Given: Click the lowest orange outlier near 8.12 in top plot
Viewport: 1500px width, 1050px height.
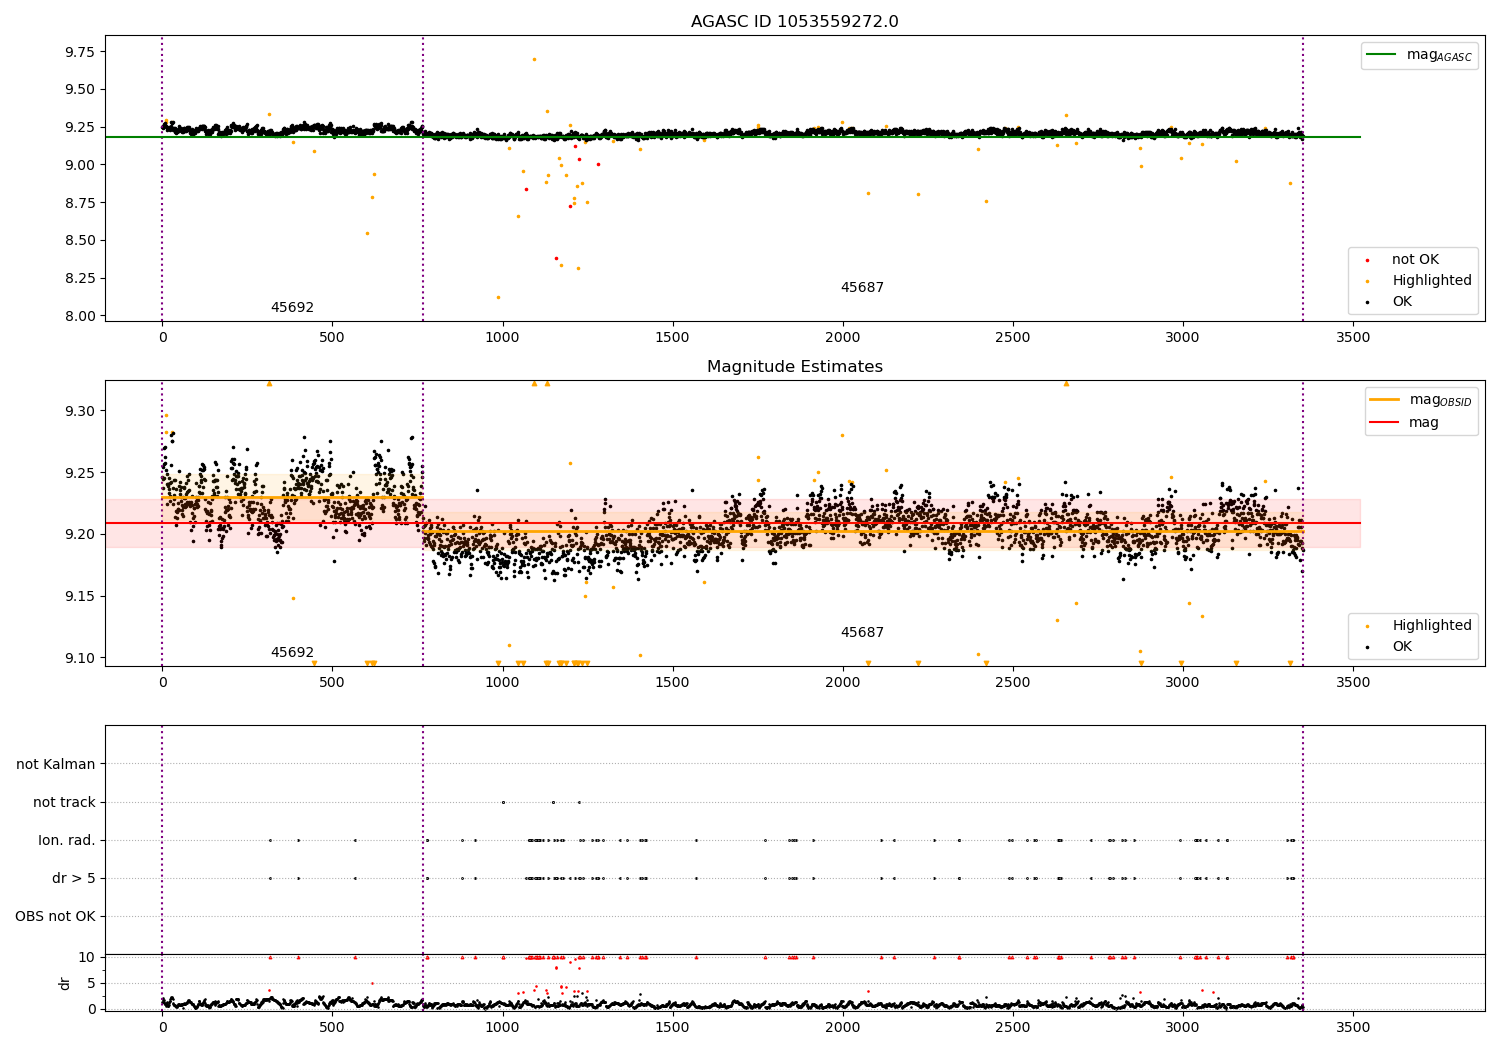Looking at the screenshot, I should pos(498,297).
